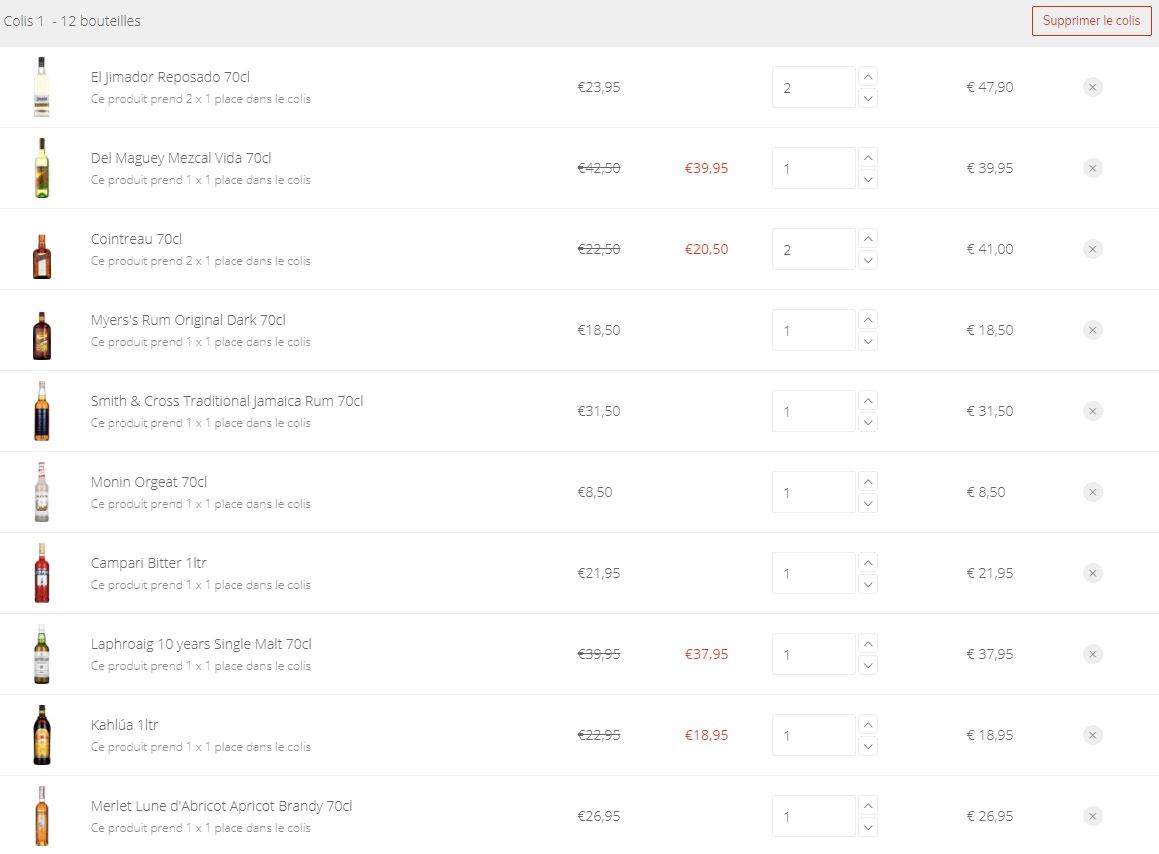
Task: Open the Laphroaig 10 years product link
Action: [201, 644]
